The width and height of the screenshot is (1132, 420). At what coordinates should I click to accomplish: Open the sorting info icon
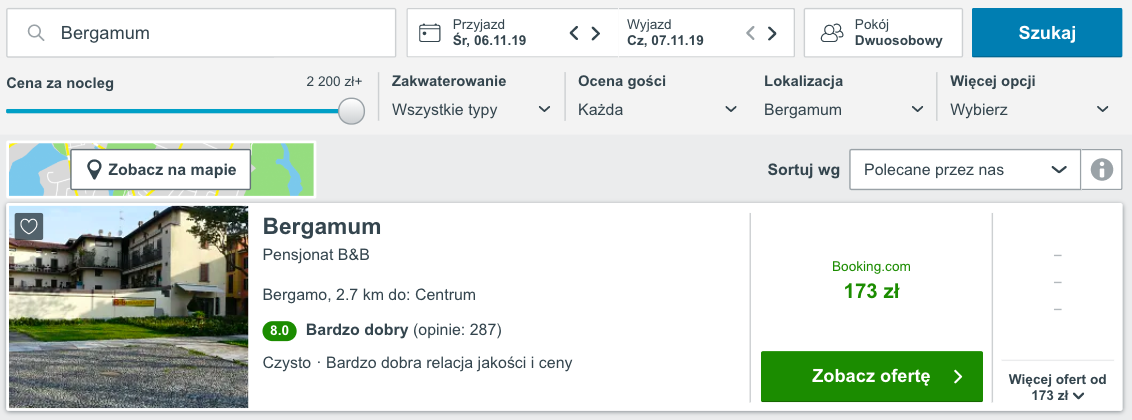click(x=1102, y=170)
